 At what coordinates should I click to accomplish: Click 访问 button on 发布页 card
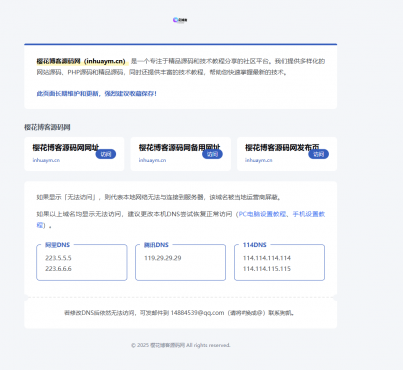pyautogui.click(x=319, y=154)
